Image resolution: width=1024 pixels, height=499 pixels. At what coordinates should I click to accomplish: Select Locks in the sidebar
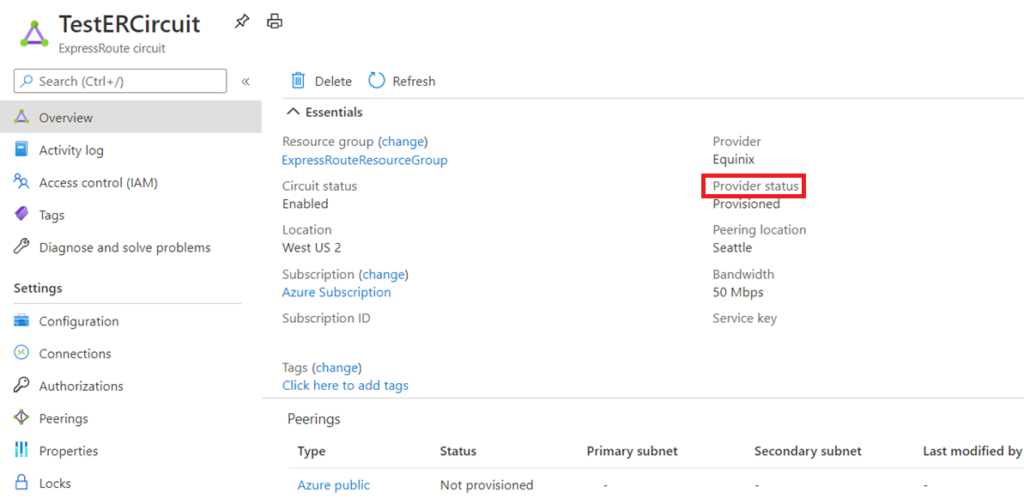click(x=131, y=483)
